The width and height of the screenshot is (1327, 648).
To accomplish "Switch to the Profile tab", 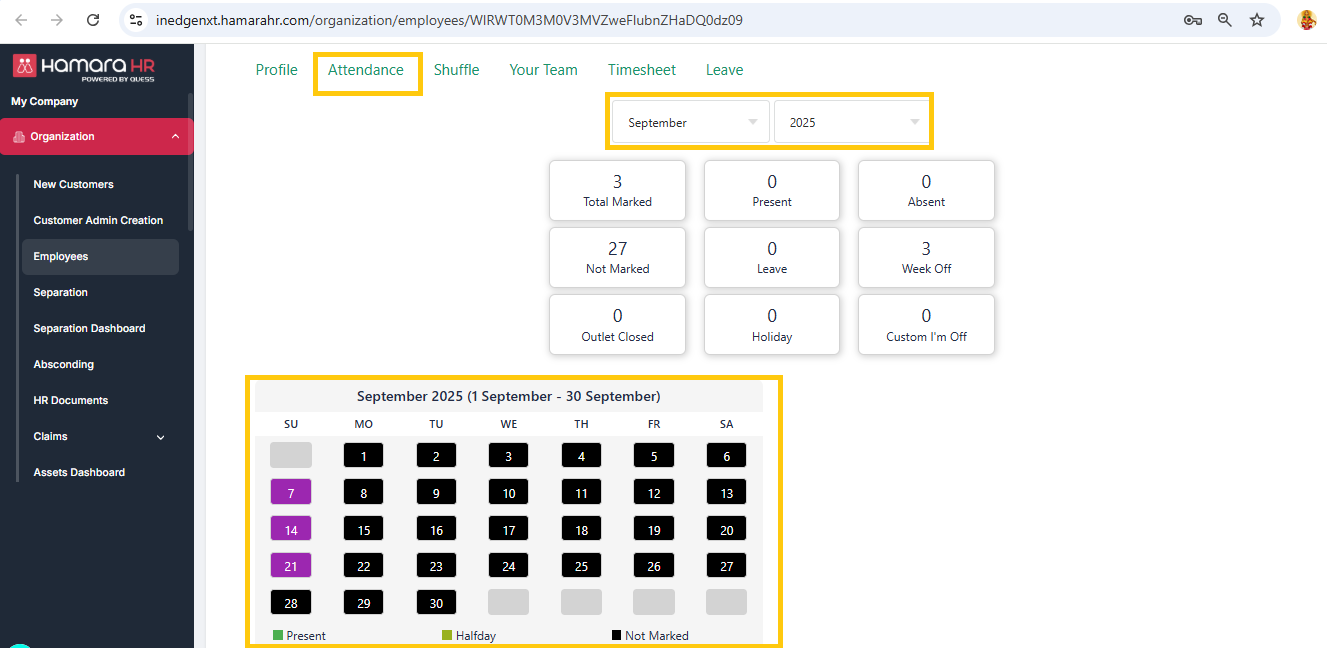I will pos(276,70).
